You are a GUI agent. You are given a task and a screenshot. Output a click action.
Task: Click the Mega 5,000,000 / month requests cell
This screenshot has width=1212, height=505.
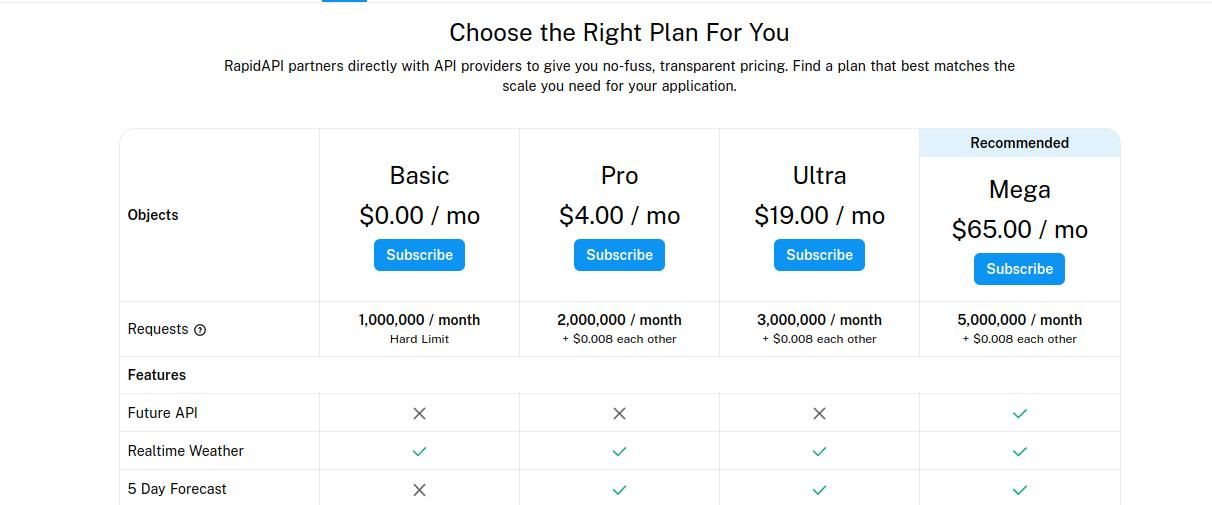pos(1019,320)
